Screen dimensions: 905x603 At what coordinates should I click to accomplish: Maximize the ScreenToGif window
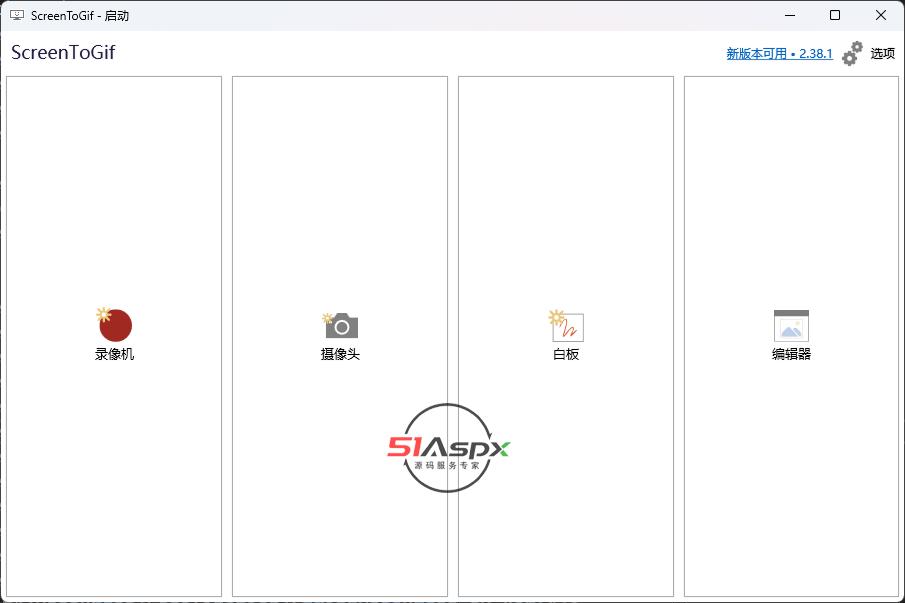(835, 16)
